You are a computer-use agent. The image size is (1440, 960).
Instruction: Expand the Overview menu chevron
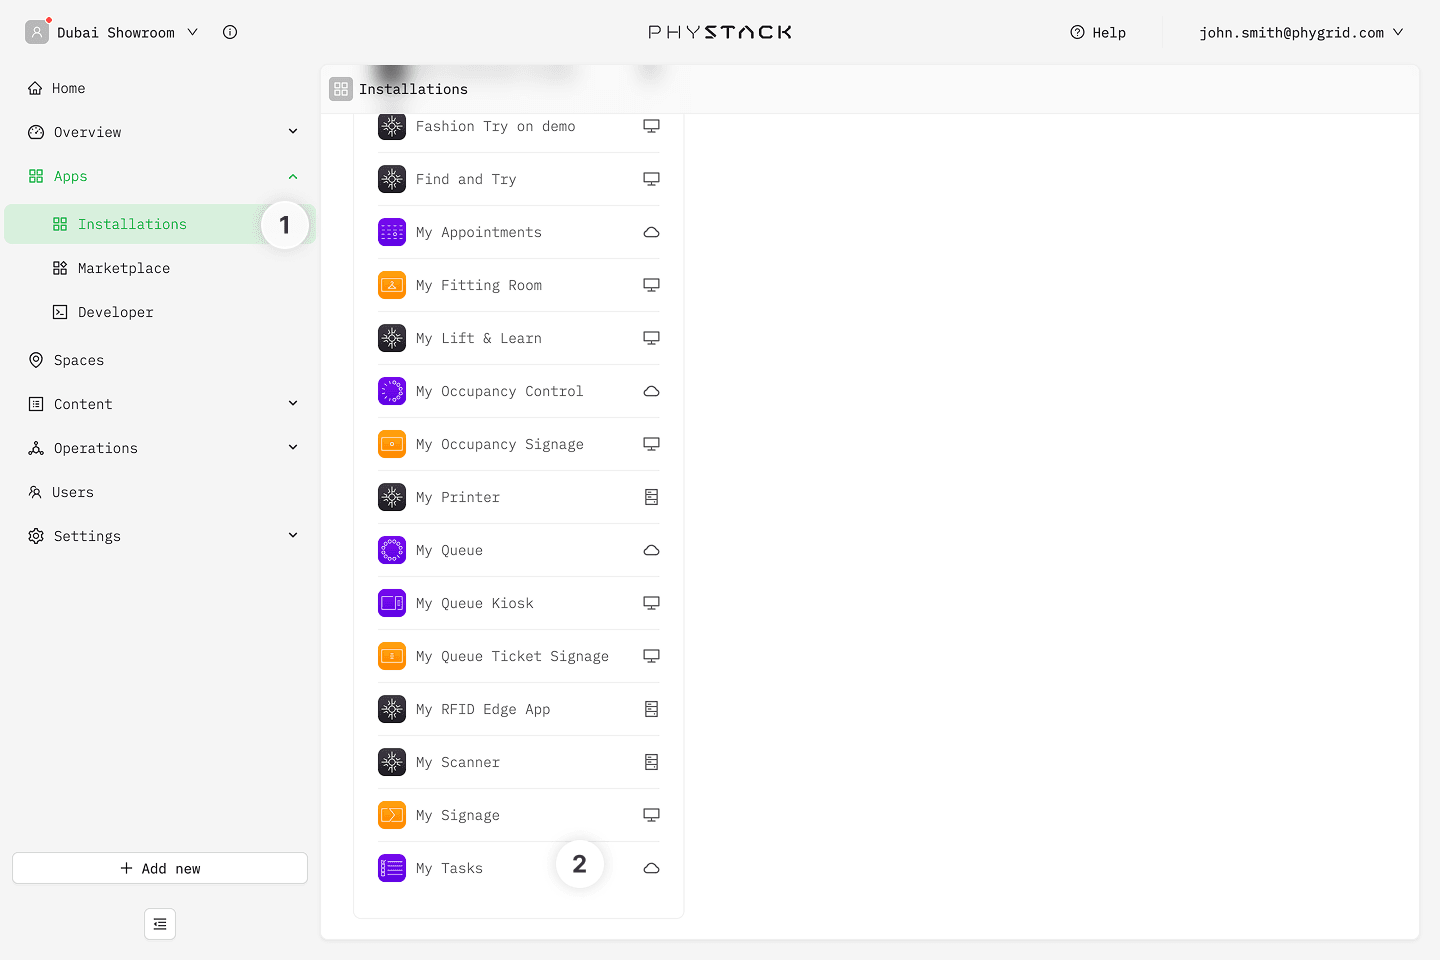tap(293, 132)
